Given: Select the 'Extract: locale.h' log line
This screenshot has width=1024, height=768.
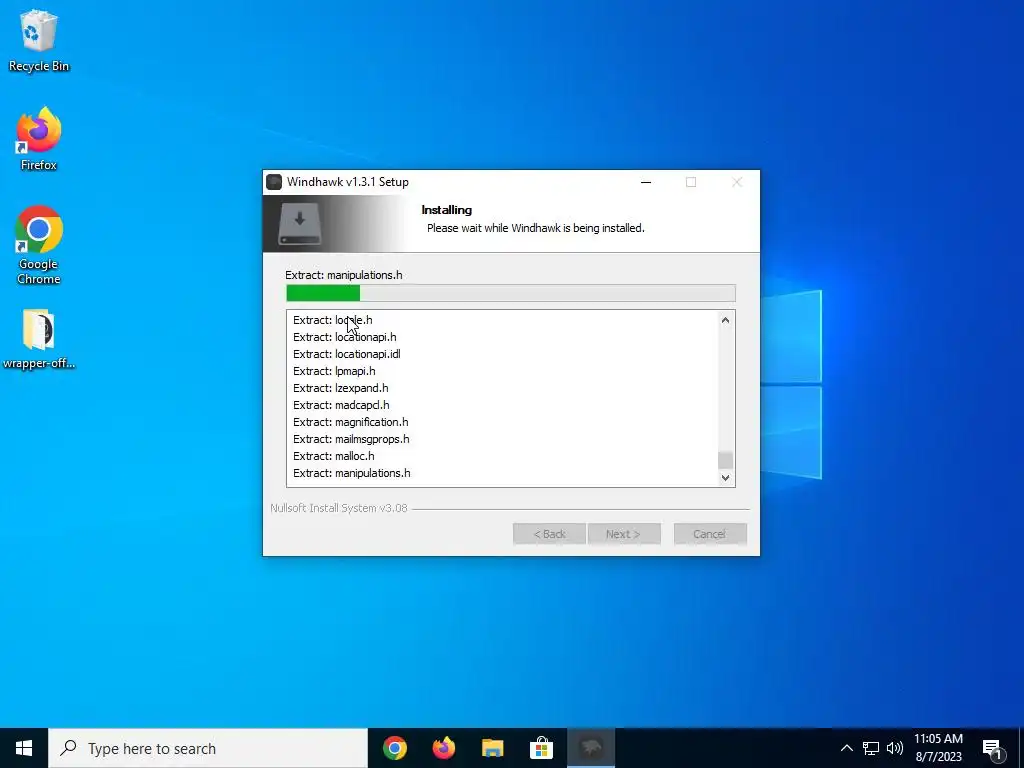Looking at the screenshot, I should click(332, 320).
